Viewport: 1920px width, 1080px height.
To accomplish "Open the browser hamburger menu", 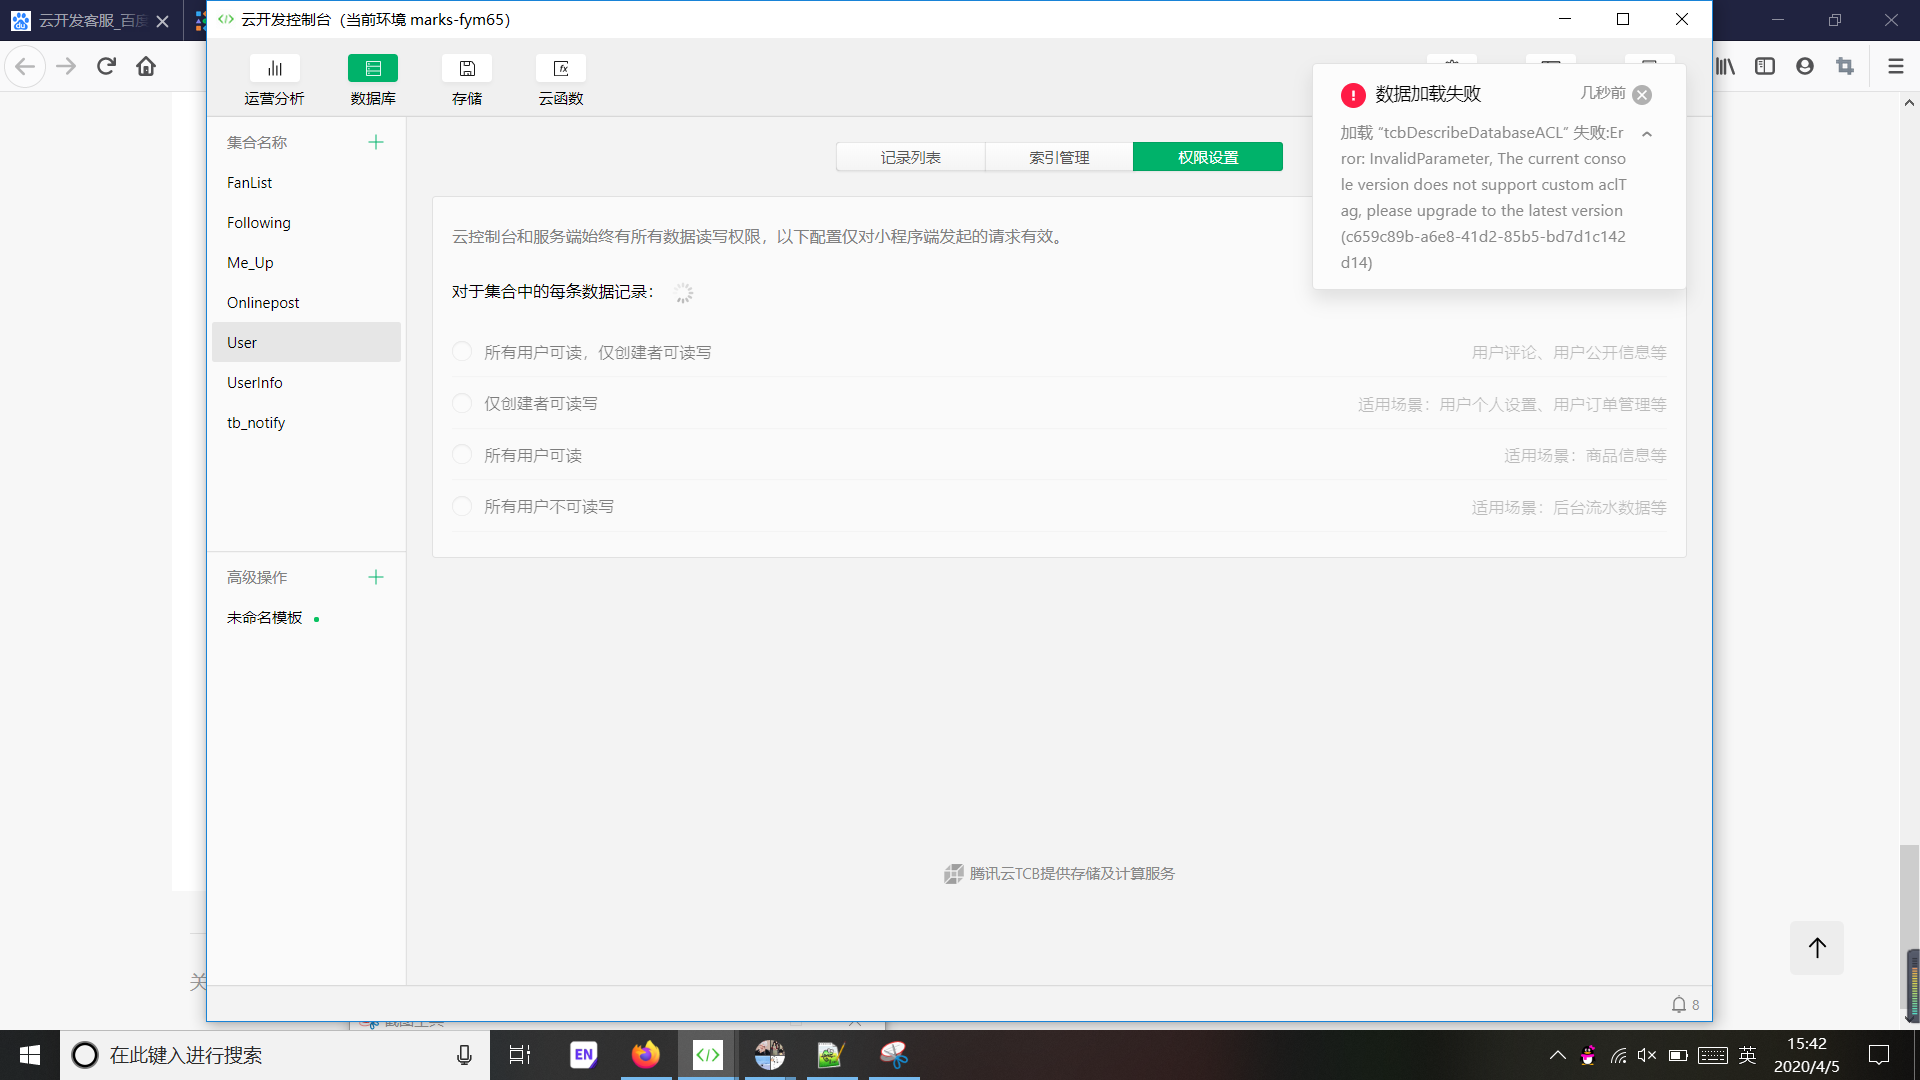I will [x=1895, y=66].
